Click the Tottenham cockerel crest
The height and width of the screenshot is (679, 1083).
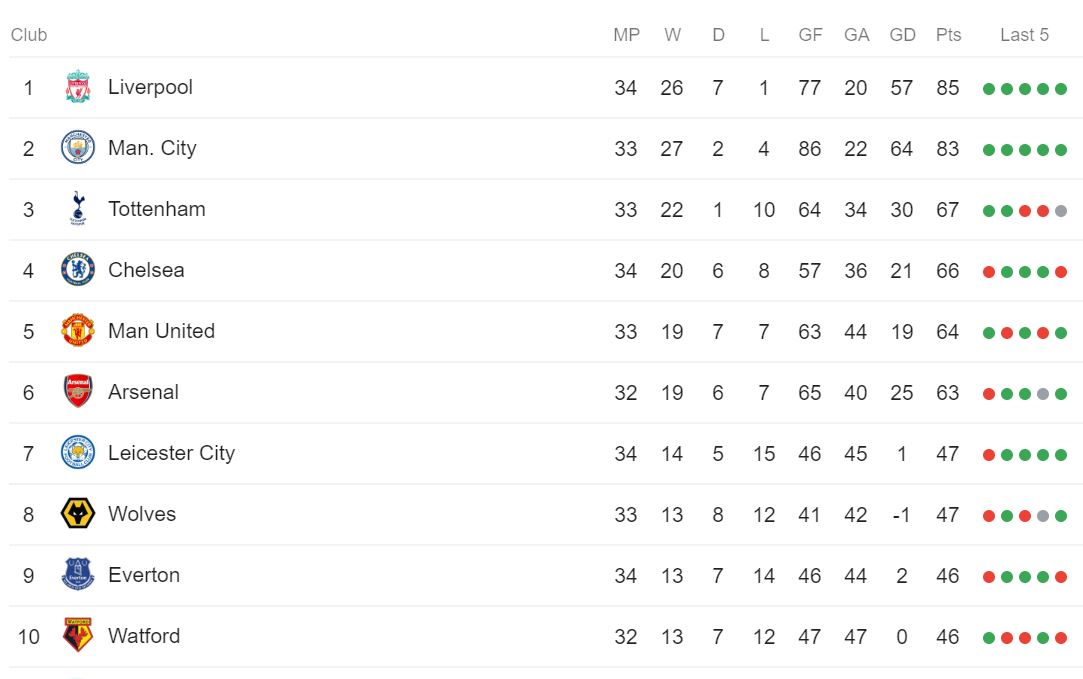click(x=78, y=209)
